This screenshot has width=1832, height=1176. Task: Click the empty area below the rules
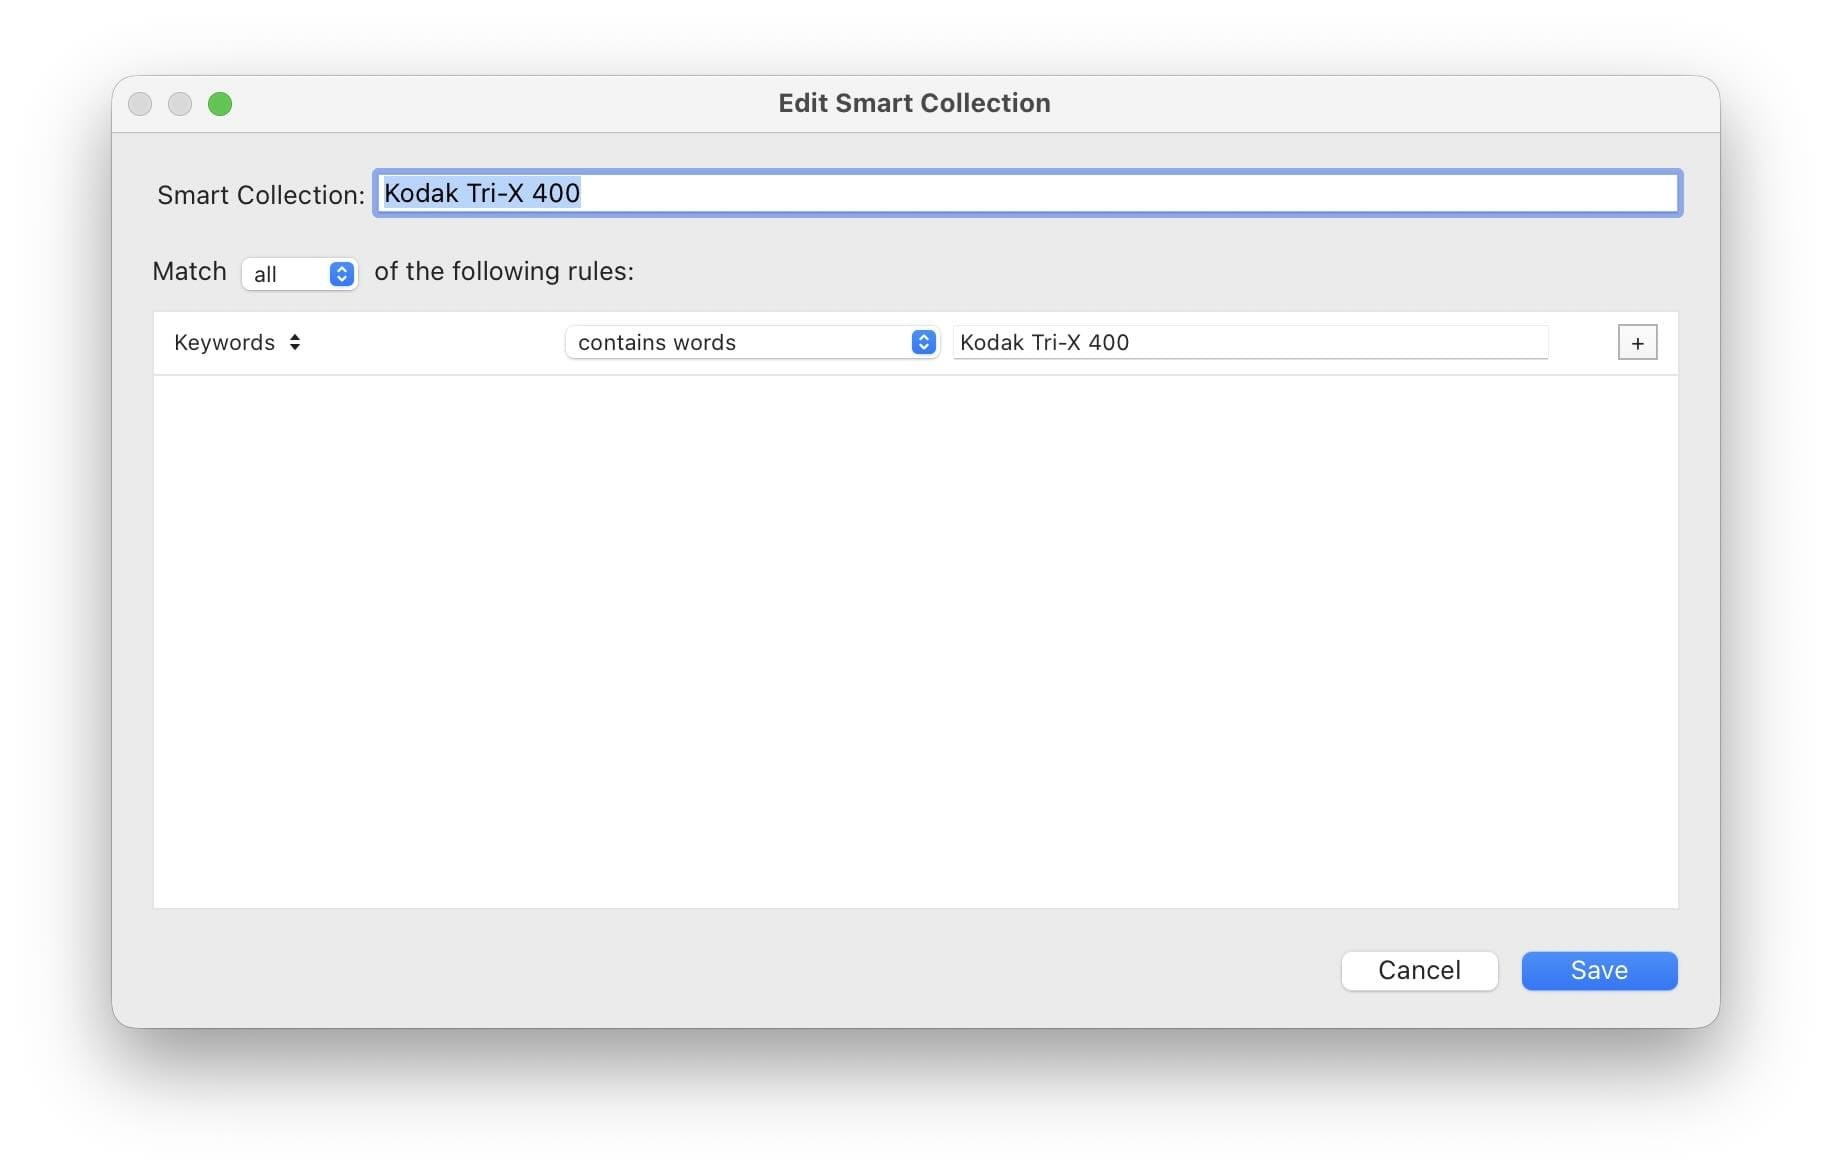point(914,640)
